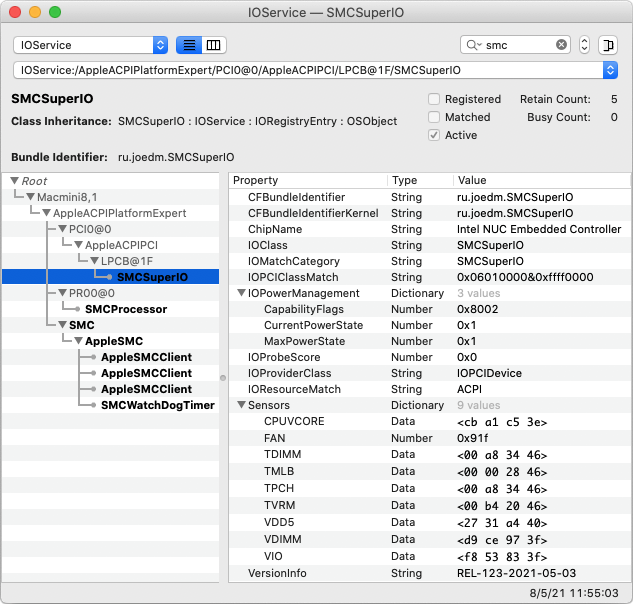Switch to outline list view
Viewport: 633px width, 604px height.
coord(189,45)
